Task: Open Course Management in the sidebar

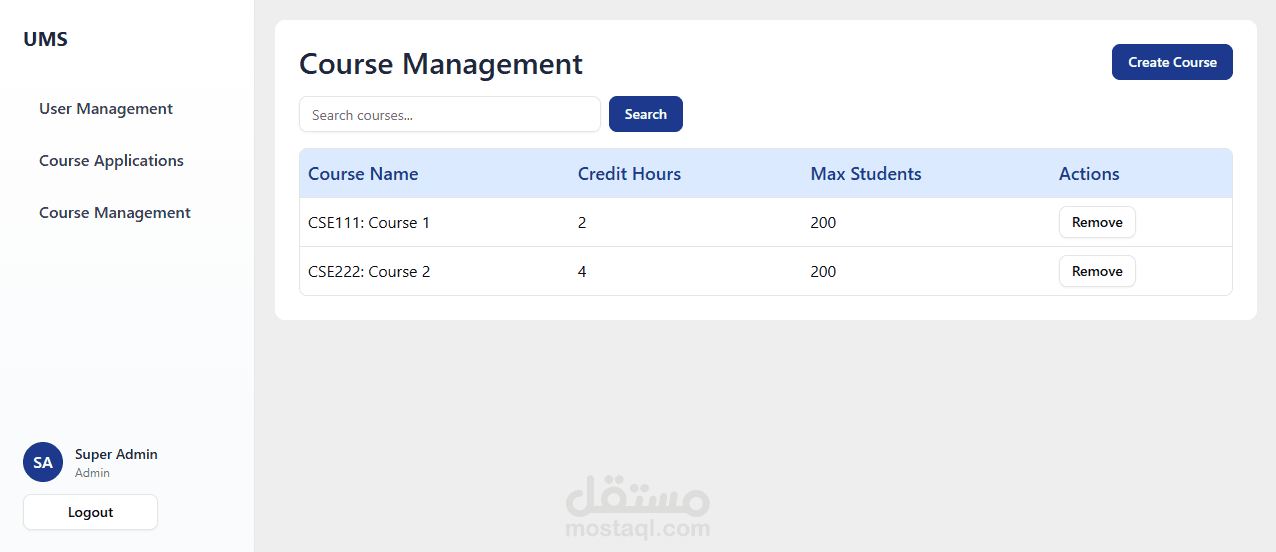Action: click(115, 213)
